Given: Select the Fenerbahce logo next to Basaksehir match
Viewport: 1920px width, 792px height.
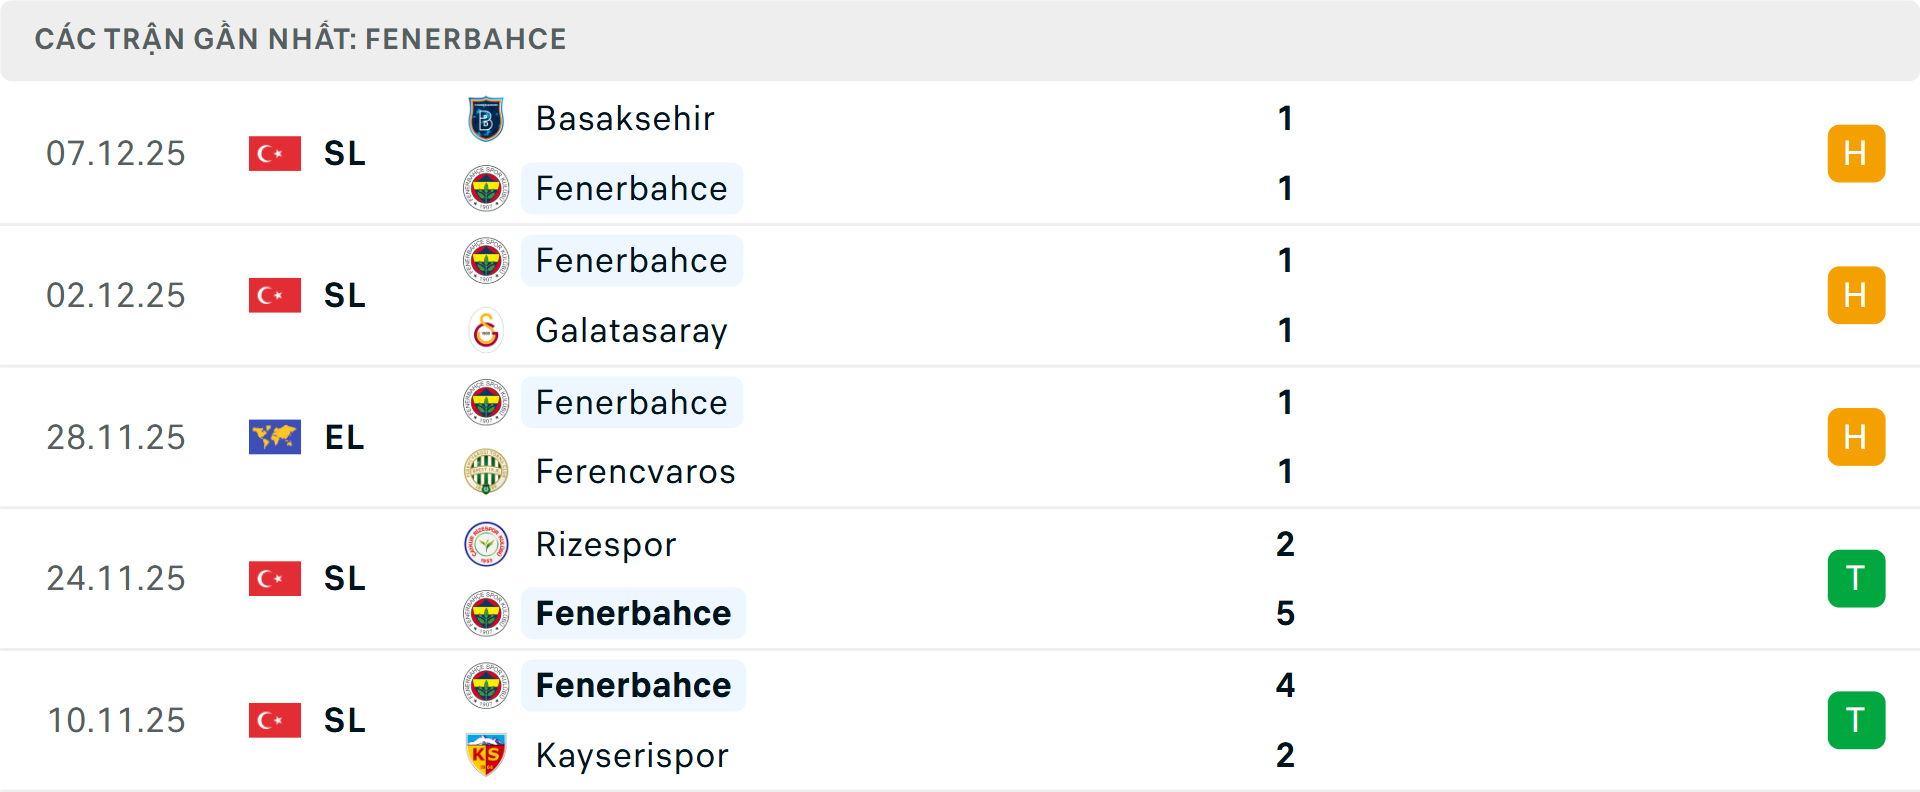Looking at the screenshot, I should (486, 188).
